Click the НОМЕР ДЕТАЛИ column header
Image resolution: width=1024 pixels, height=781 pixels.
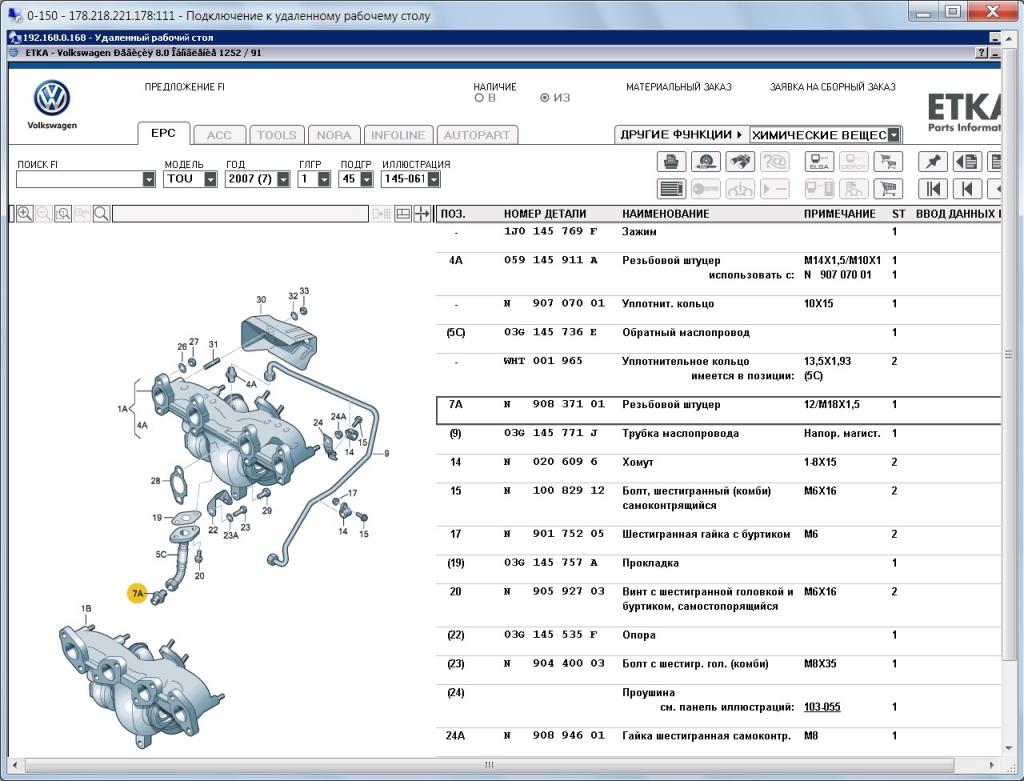[x=545, y=214]
